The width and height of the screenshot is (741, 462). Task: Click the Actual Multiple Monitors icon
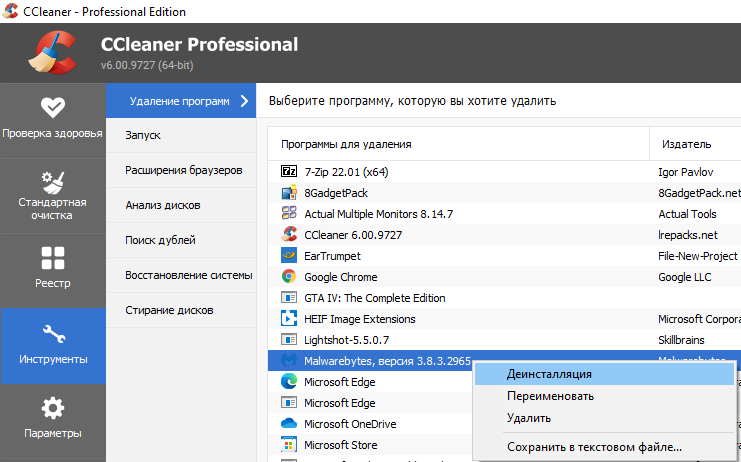[289, 213]
